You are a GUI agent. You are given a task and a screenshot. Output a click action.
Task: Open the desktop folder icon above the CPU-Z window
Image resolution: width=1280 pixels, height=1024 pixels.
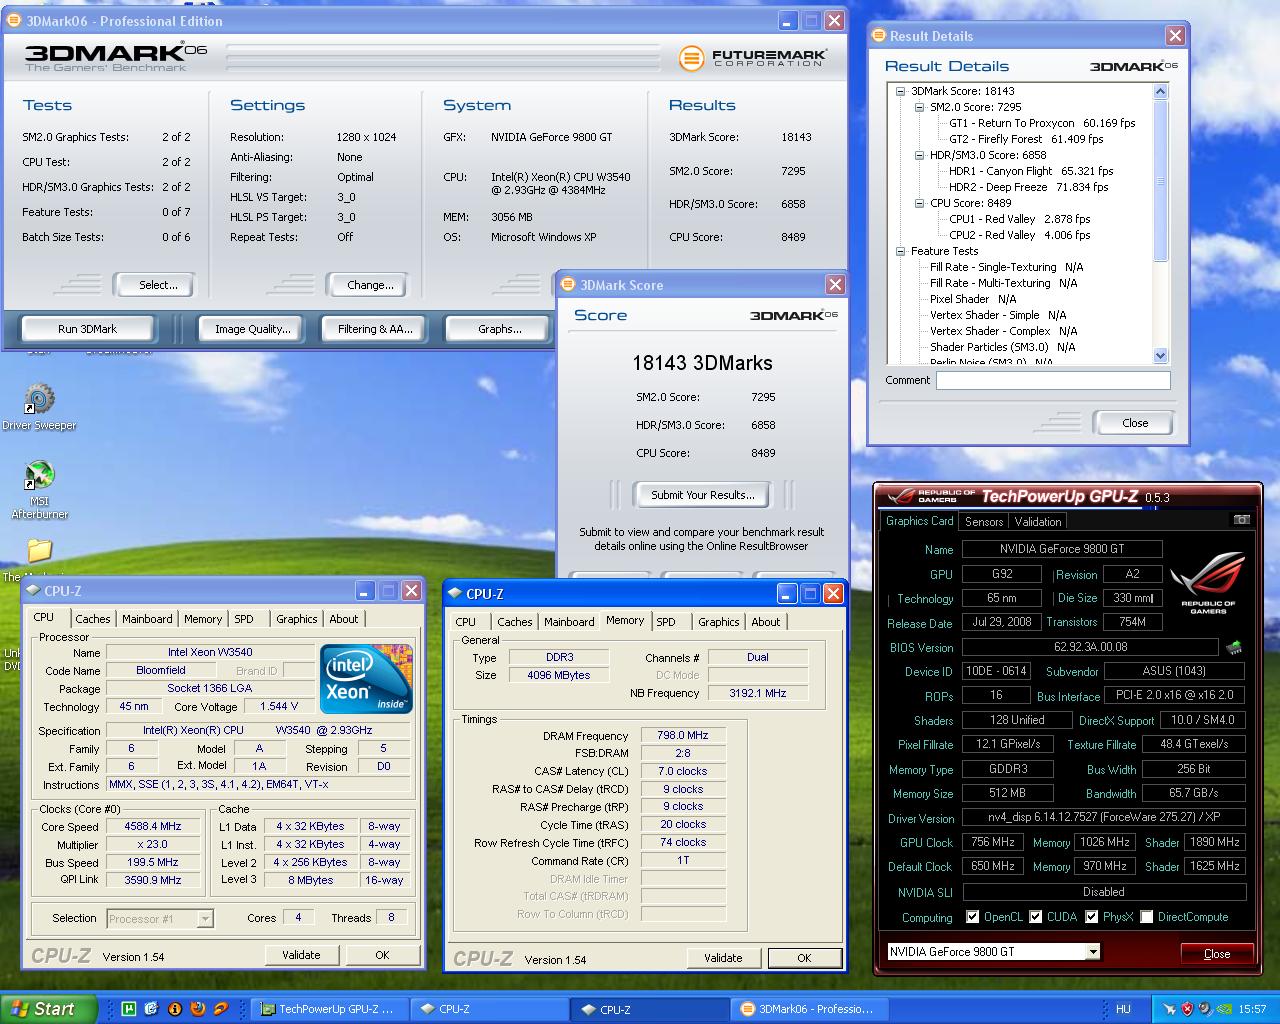tap(39, 551)
